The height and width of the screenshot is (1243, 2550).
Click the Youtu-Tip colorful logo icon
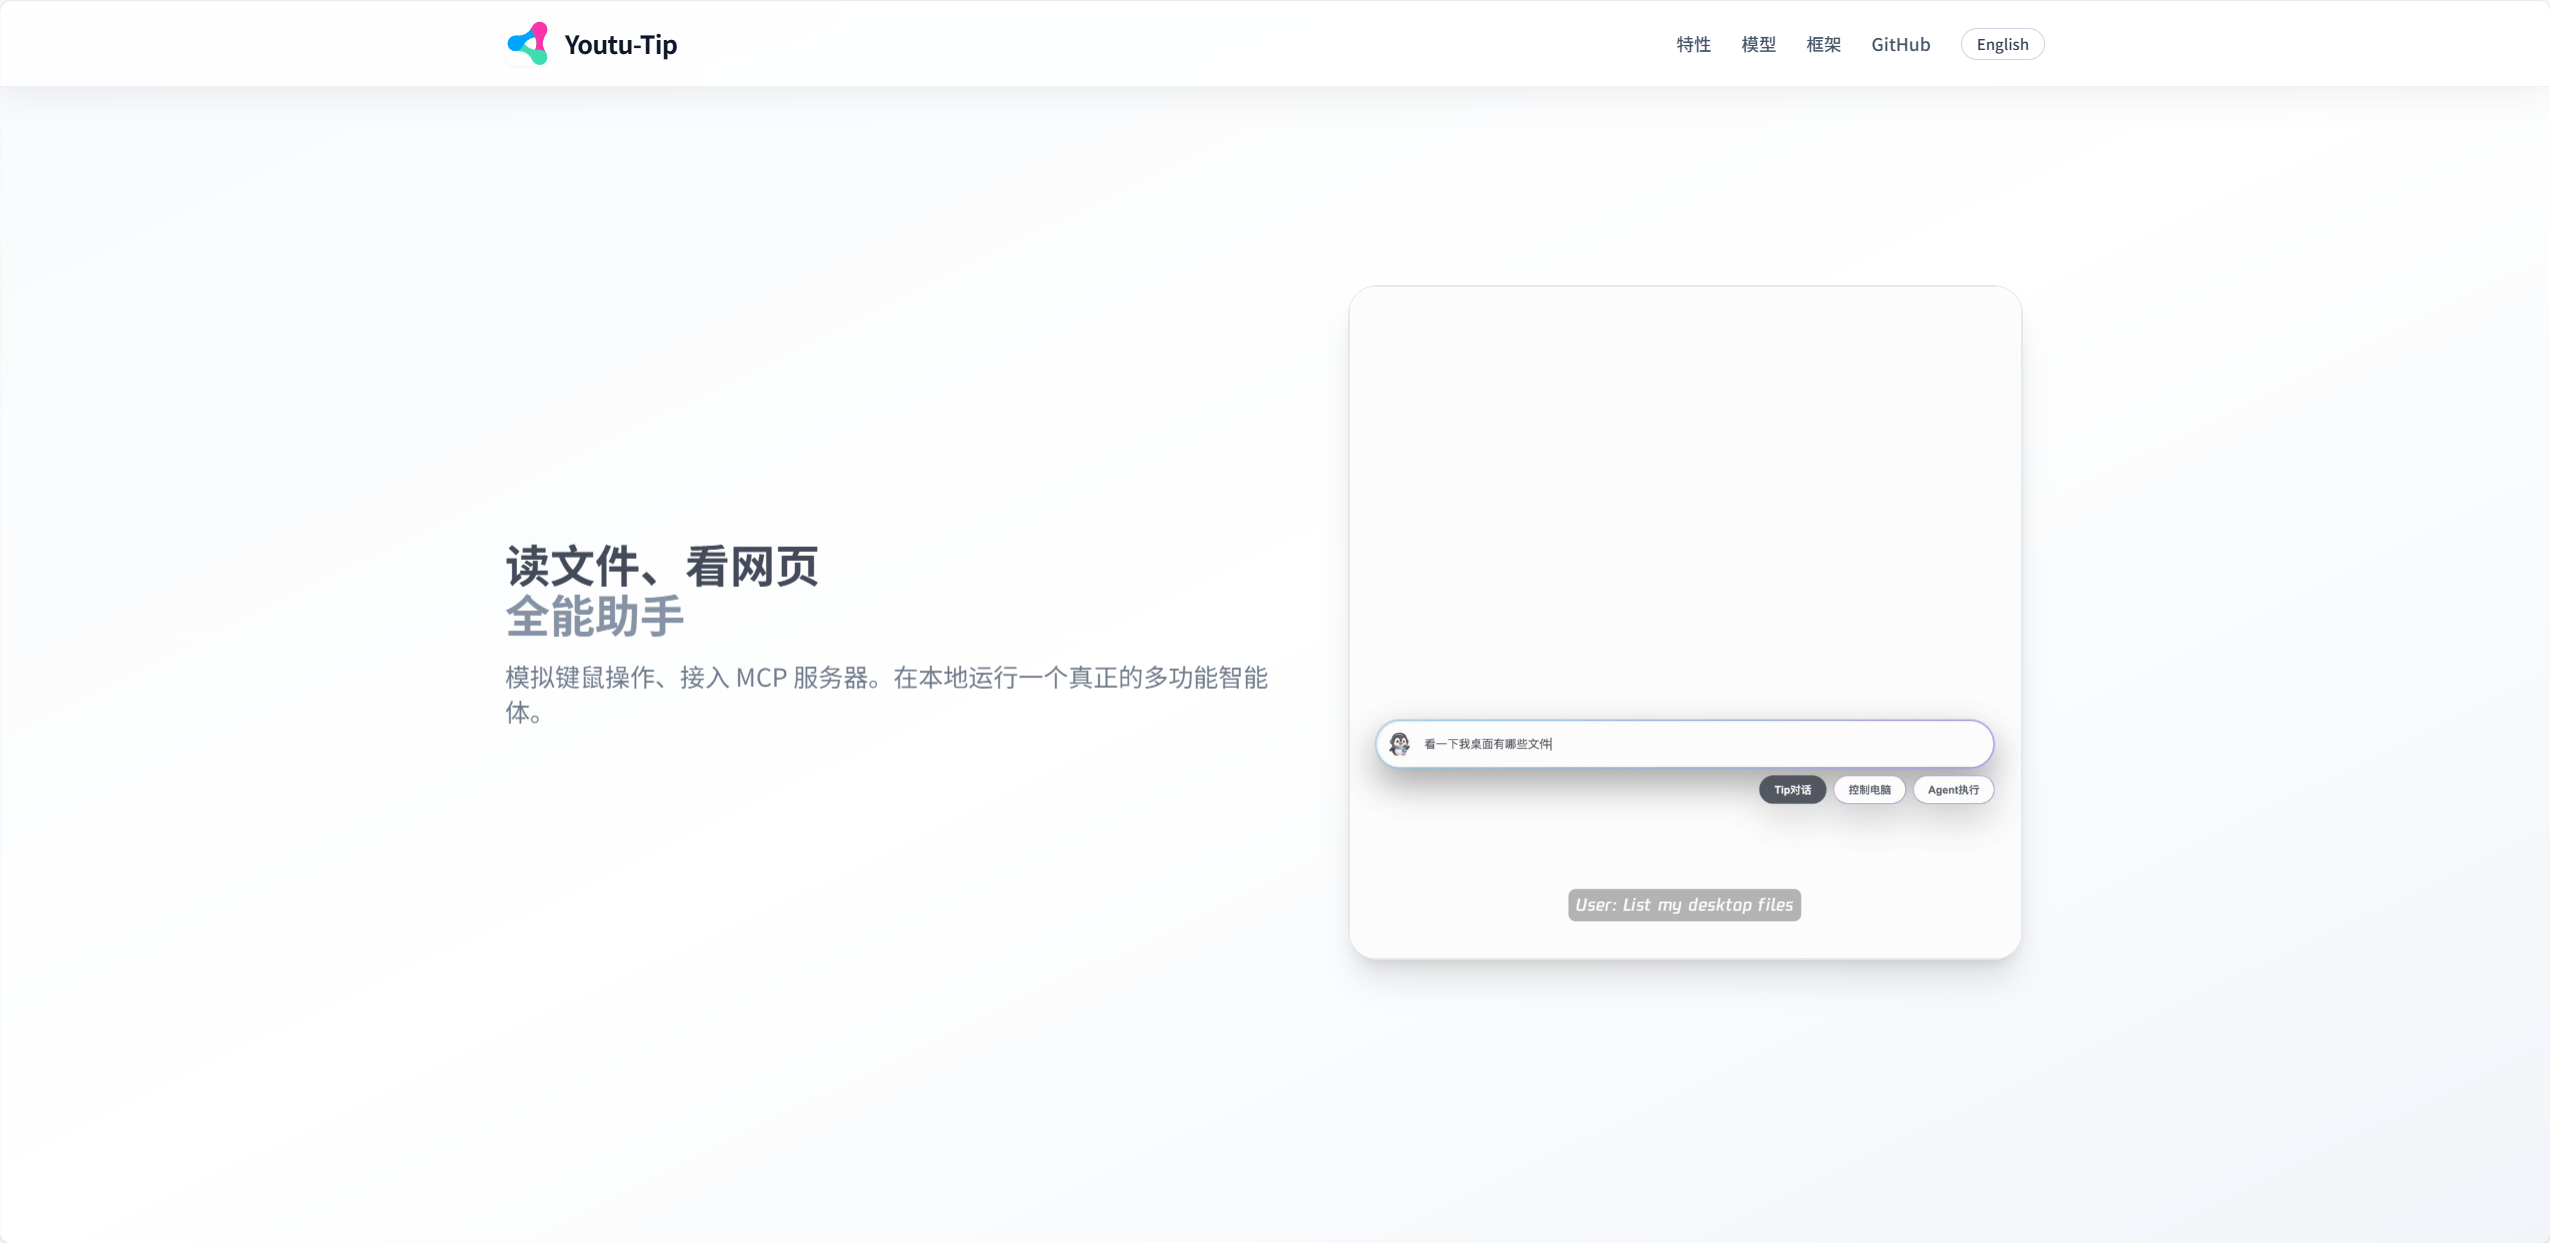(x=528, y=44)
